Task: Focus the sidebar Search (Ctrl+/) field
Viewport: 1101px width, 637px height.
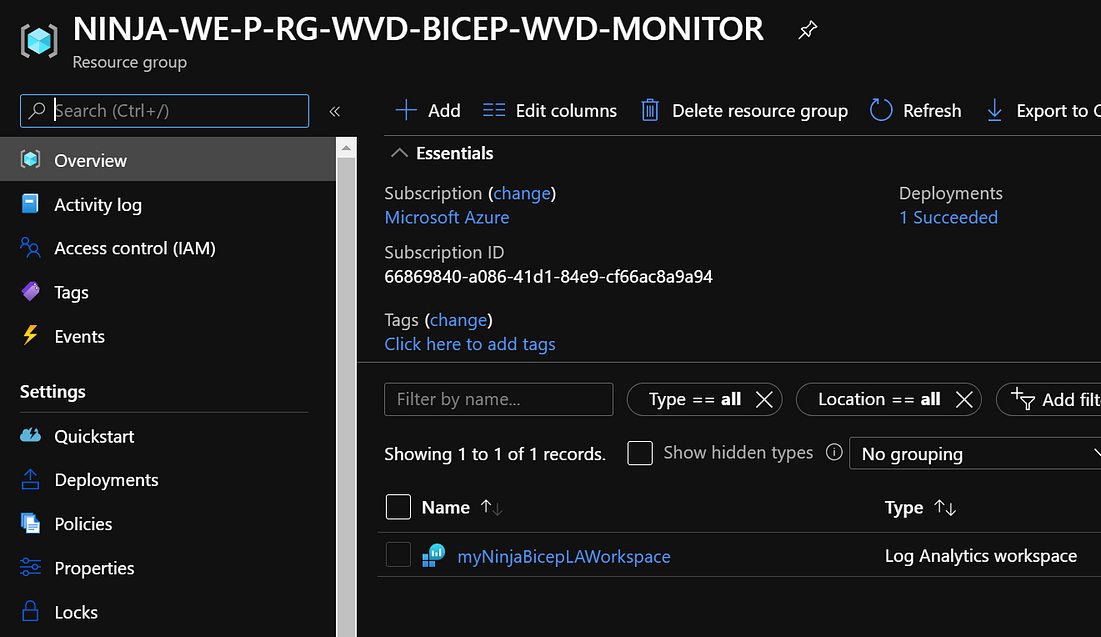Action: coord(164,110)
